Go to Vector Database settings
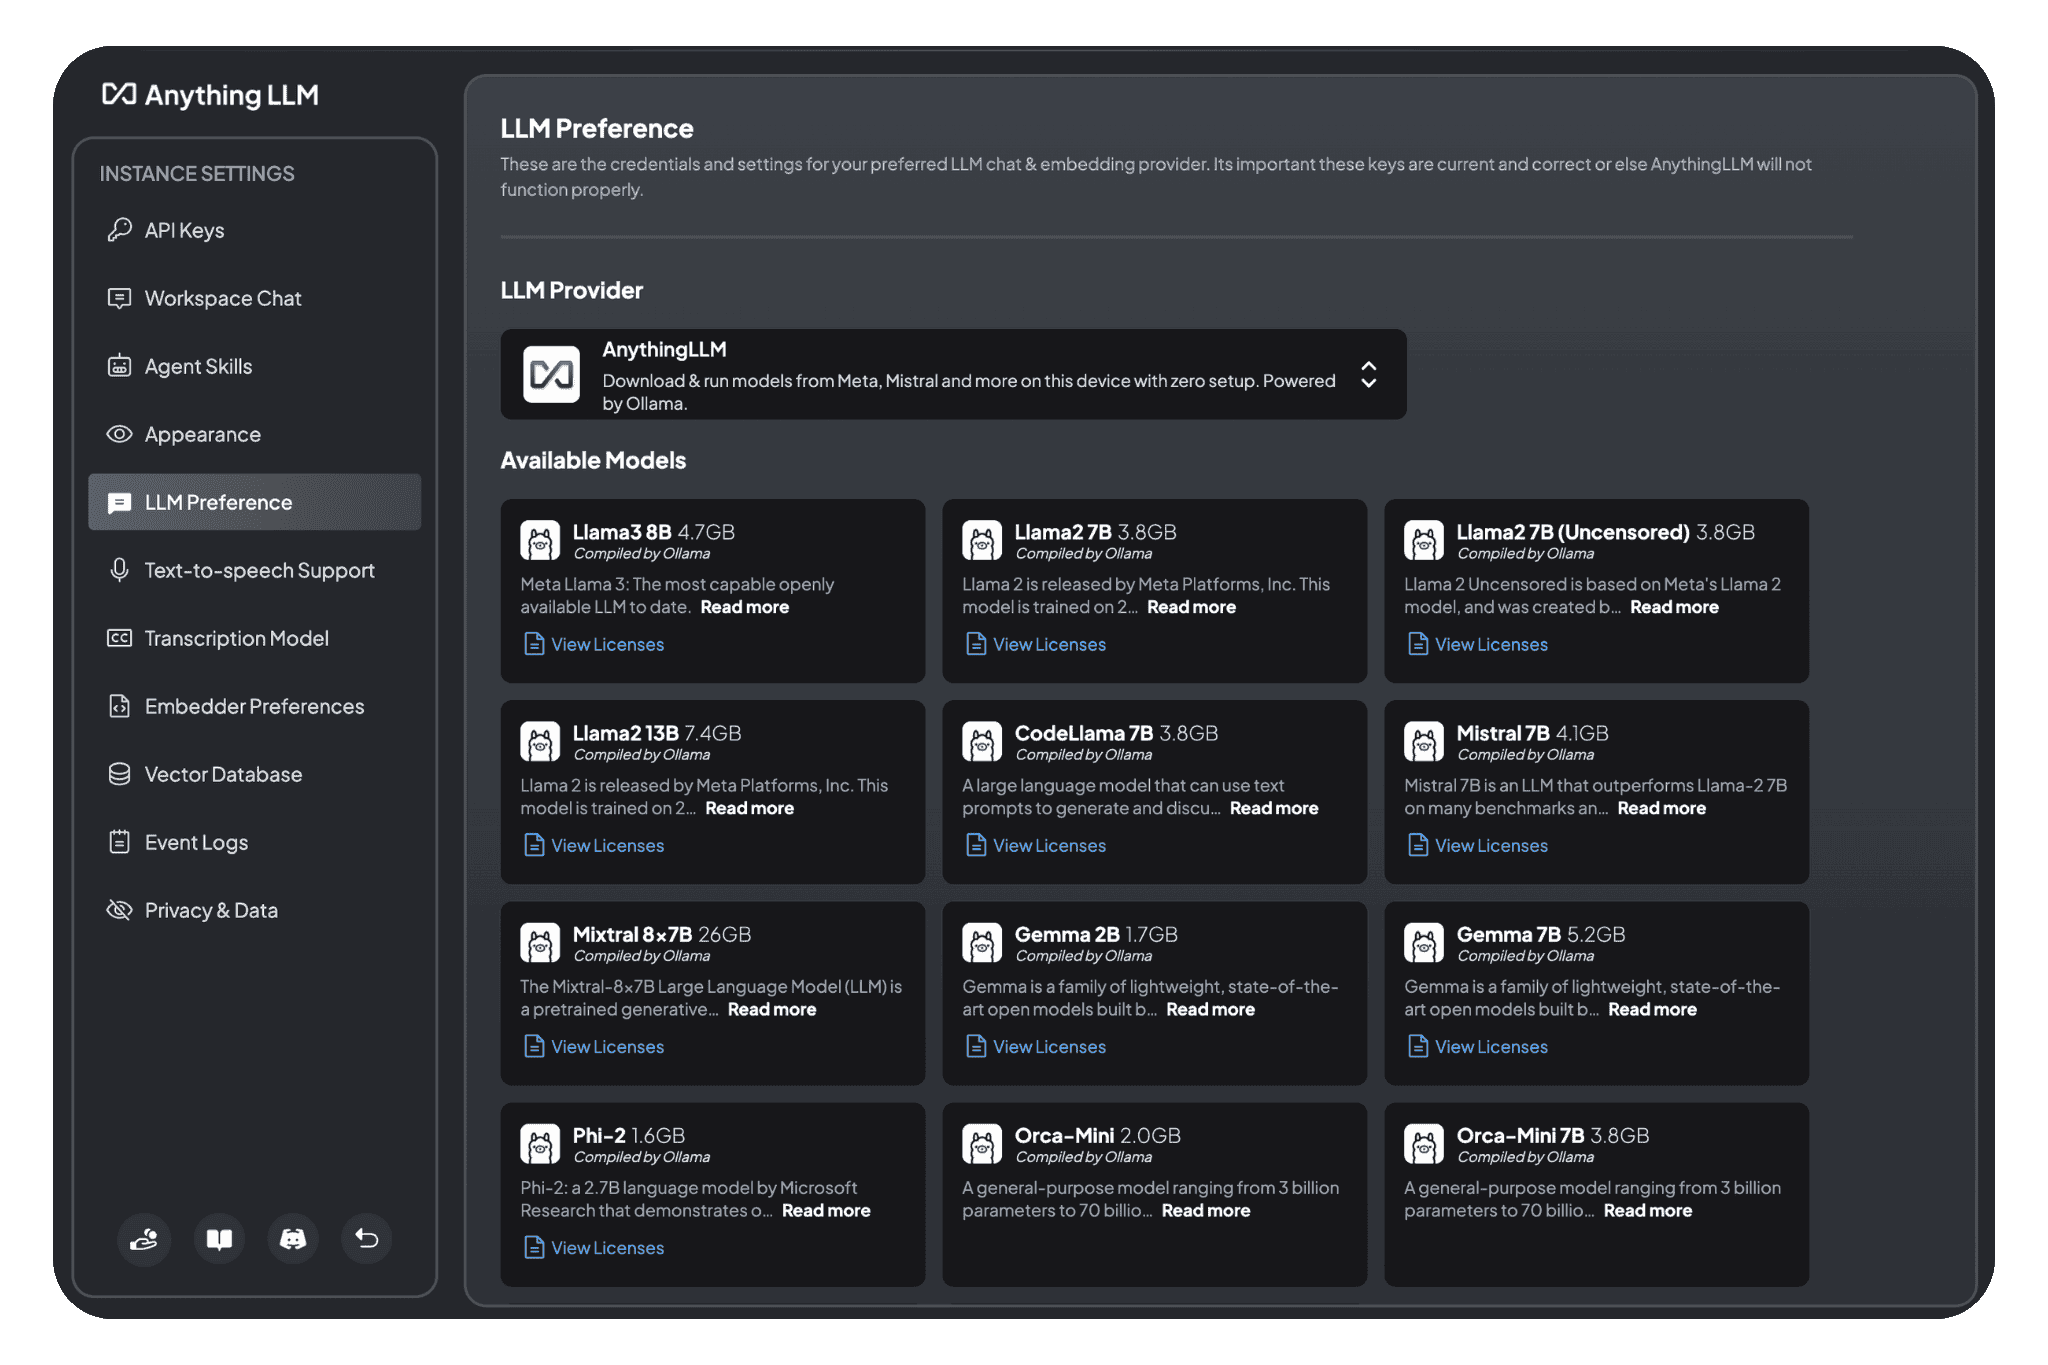The image size is (2048, 1365). [223, 775]
